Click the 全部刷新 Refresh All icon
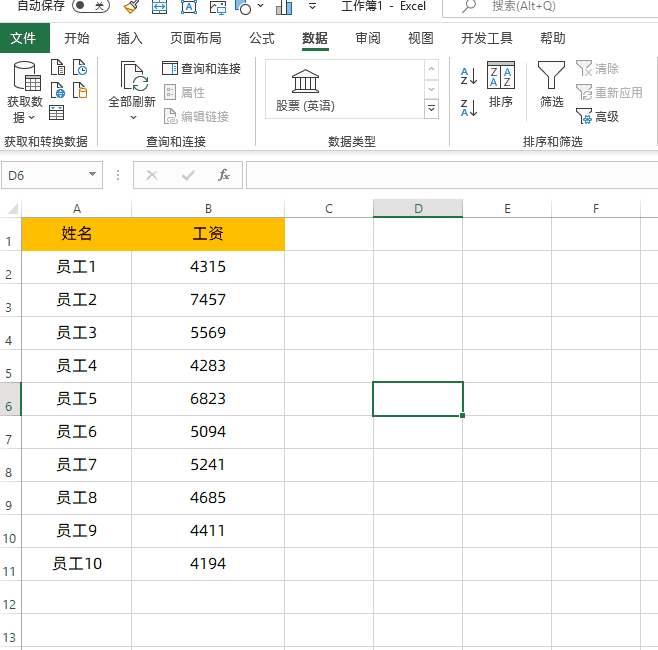The image size is (658, 650). pyautogui.click(x=133, y=76)
